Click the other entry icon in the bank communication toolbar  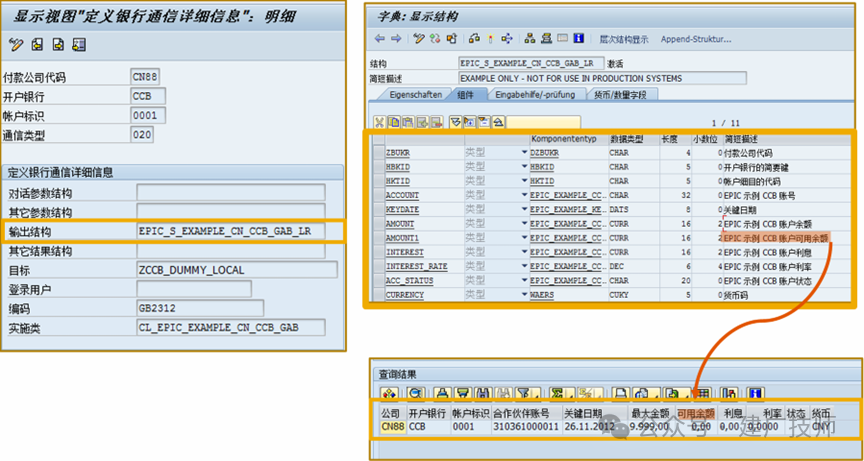click(79, 45)
